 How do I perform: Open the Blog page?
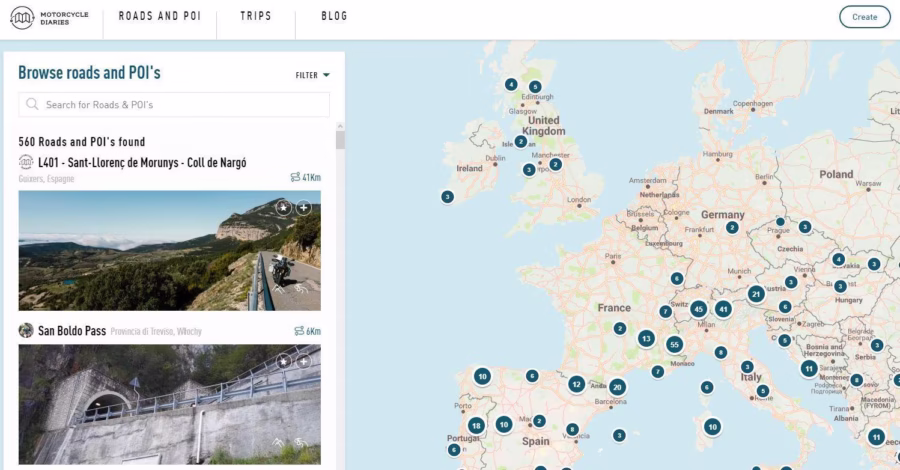coord(334,17)
